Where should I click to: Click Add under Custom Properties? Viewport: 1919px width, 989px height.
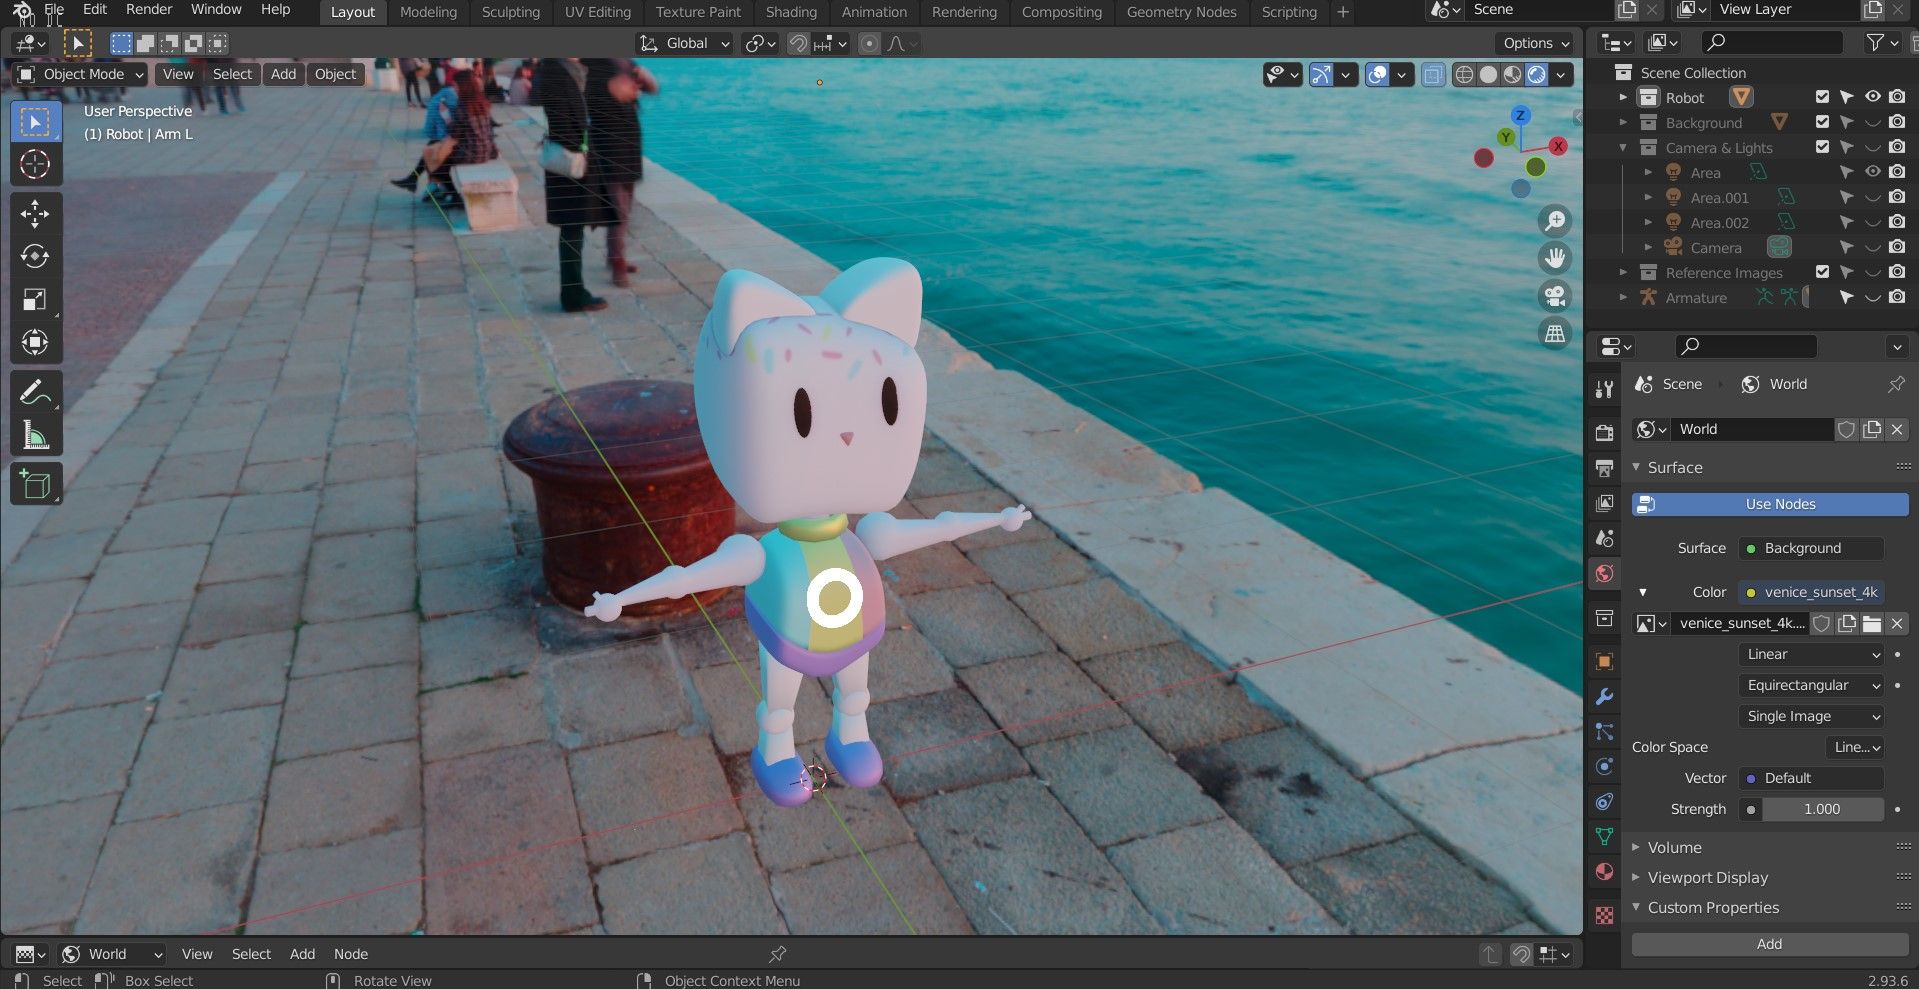(x=1769, y=944)
